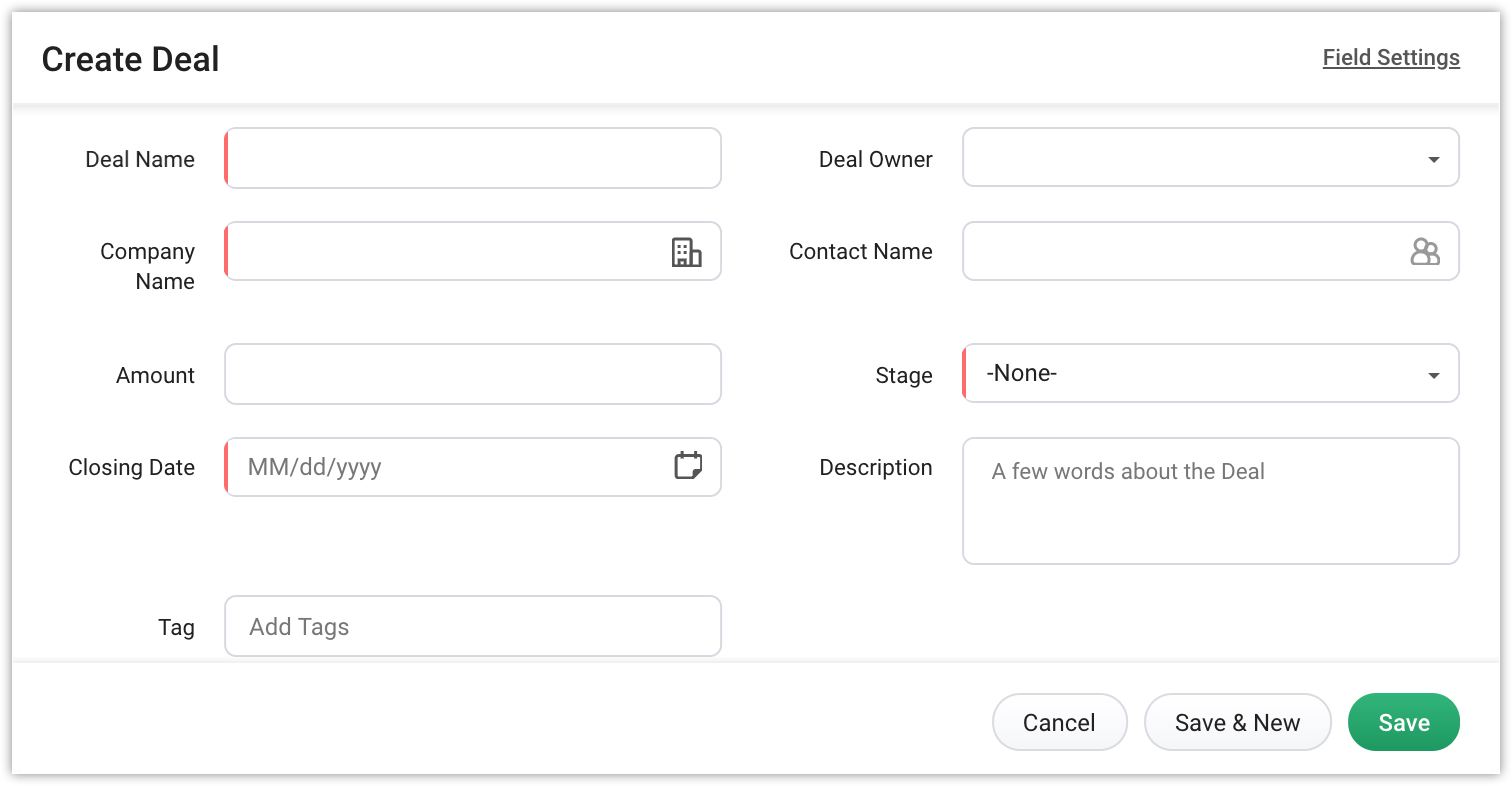Click the Stage field label
The width and height of the screenshot is (1512, 786).
(904, 376)
